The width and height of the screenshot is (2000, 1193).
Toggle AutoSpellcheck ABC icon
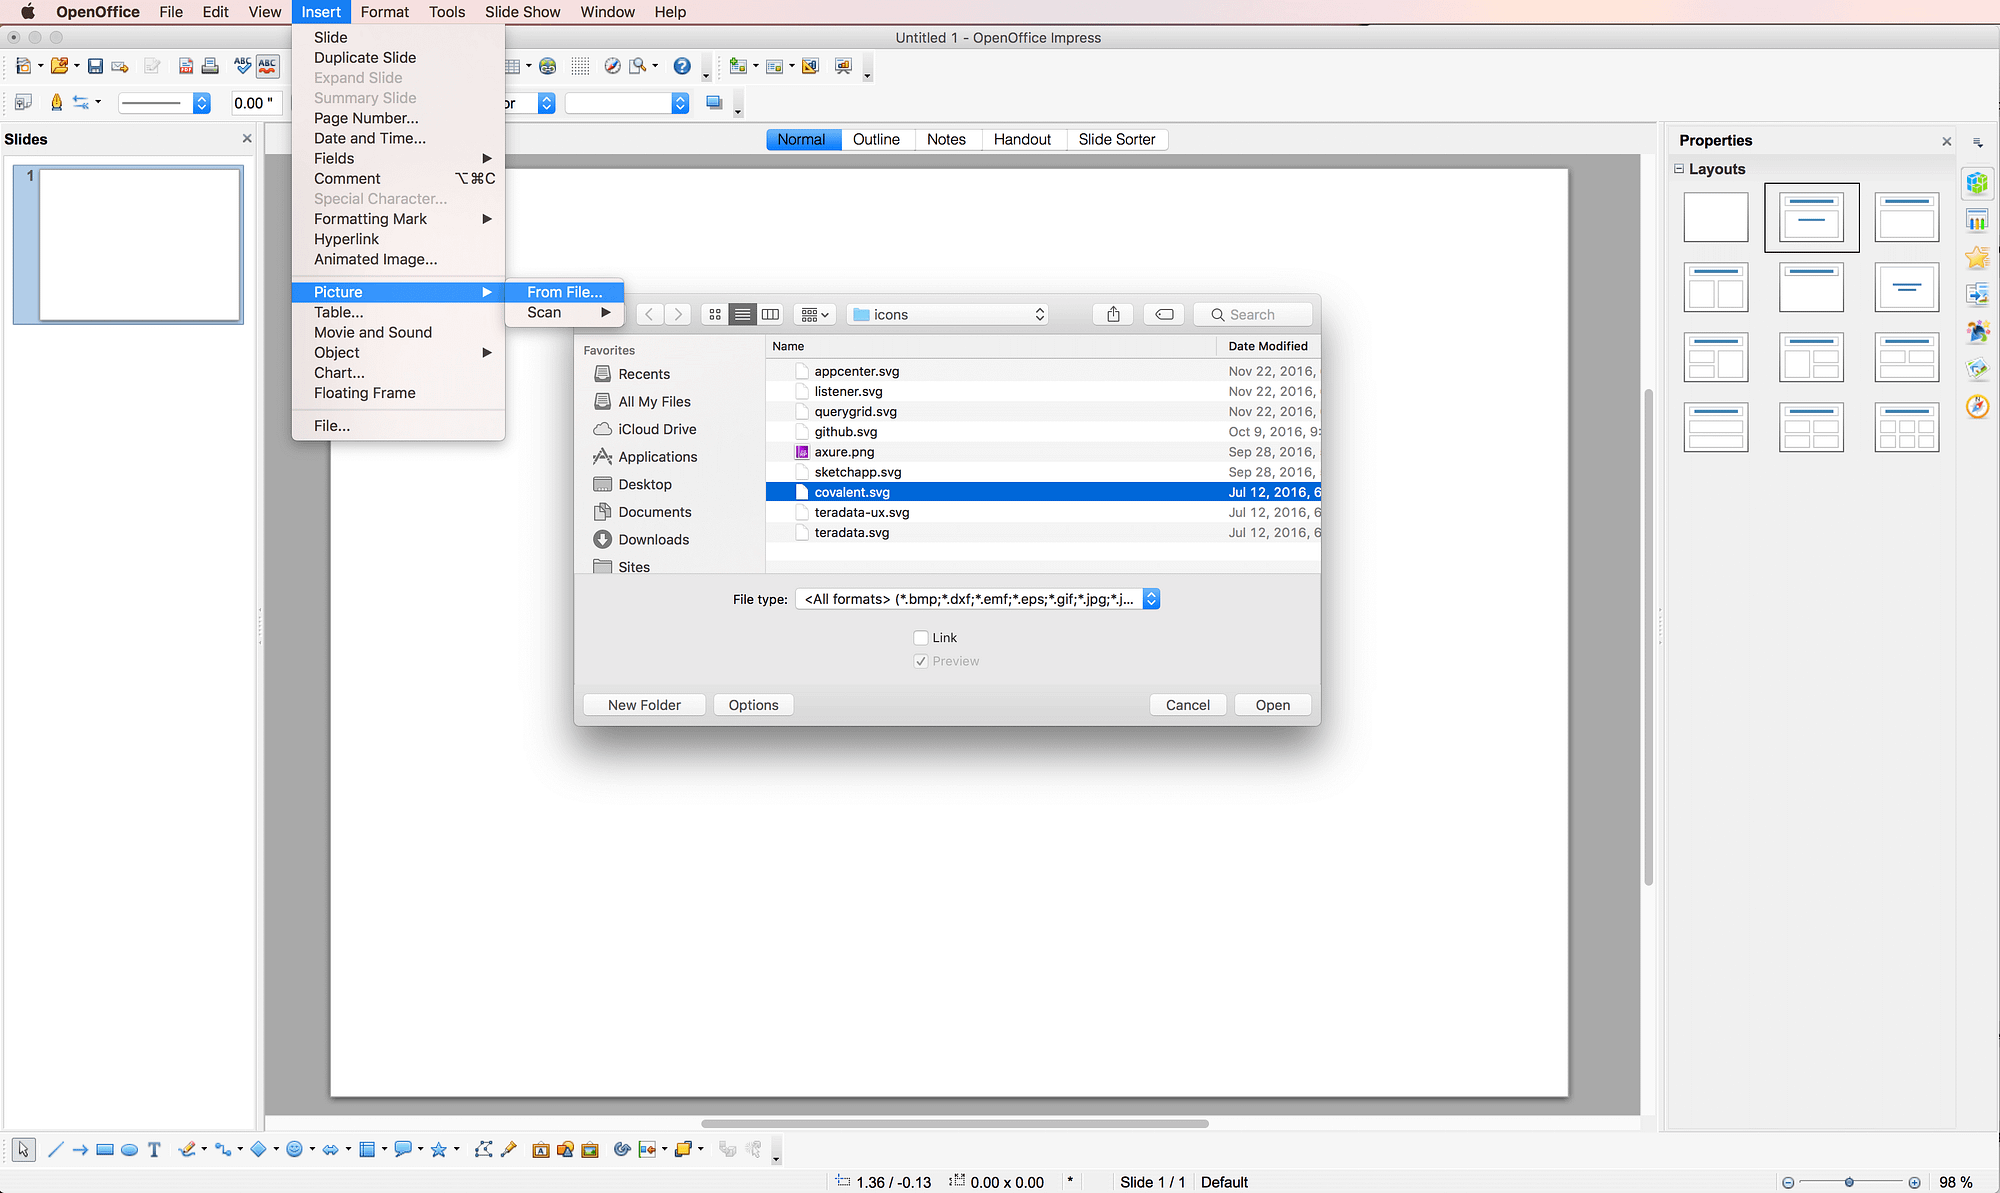click(268, 66)
